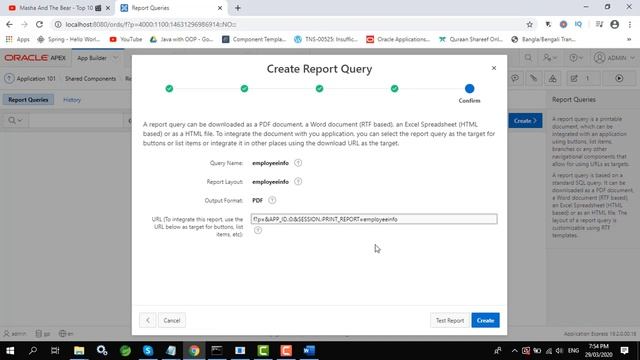Open the APEX header search icon

pos(528,58)
